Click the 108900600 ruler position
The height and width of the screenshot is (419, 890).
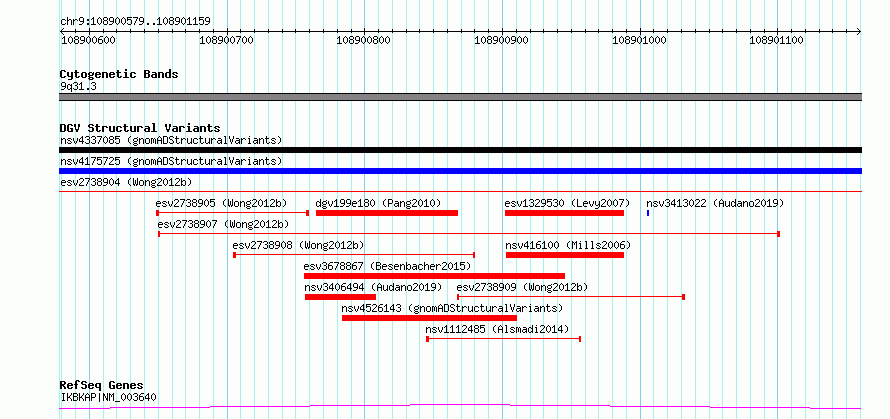tap(87, 40)
